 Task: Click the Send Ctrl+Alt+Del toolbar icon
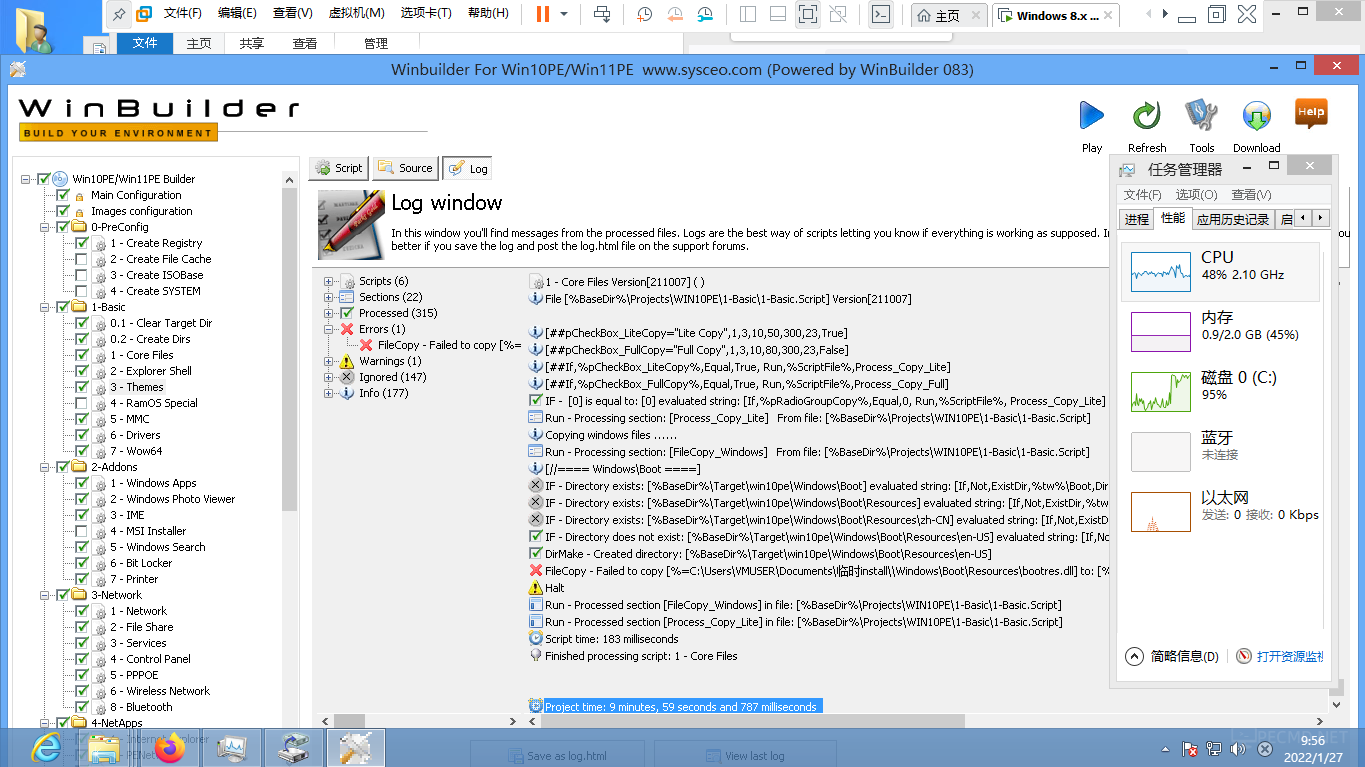(x=602, y=14)
